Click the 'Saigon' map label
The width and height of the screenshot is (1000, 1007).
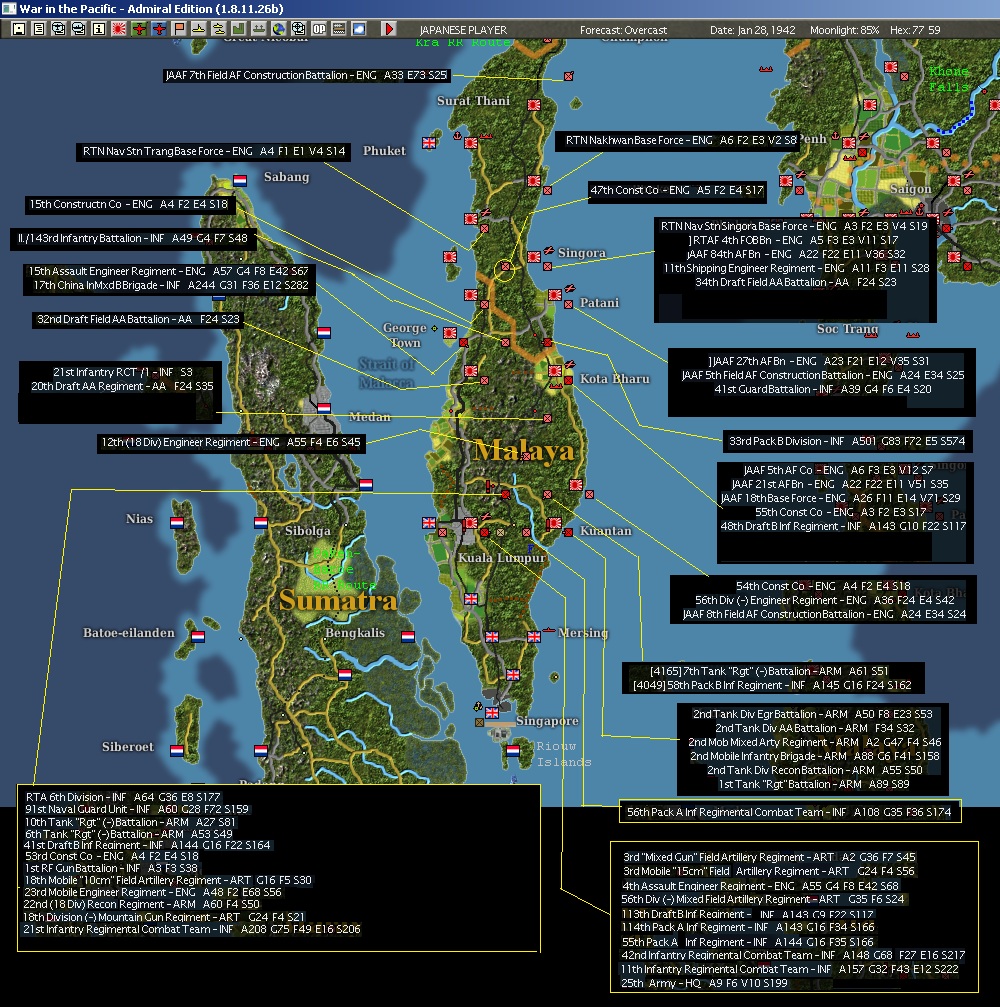pos(910,189)
